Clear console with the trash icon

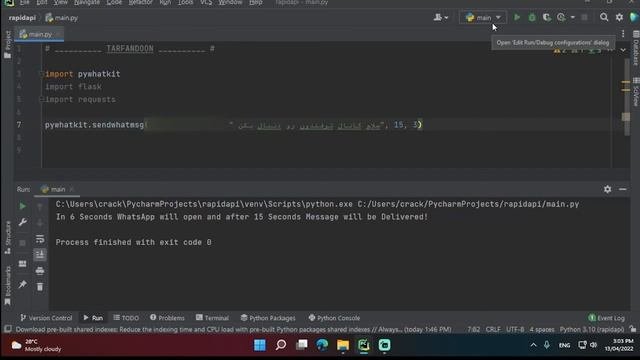click(x=40, y=287)
